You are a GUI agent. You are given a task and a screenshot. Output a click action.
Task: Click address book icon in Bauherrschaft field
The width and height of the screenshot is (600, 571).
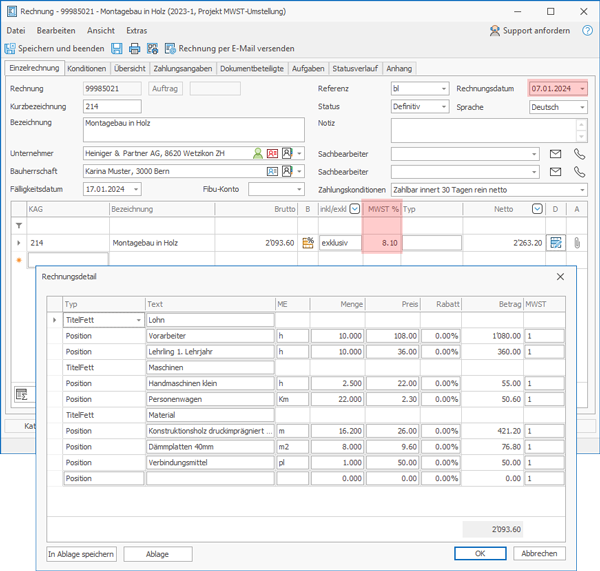(x=287, y=171)
